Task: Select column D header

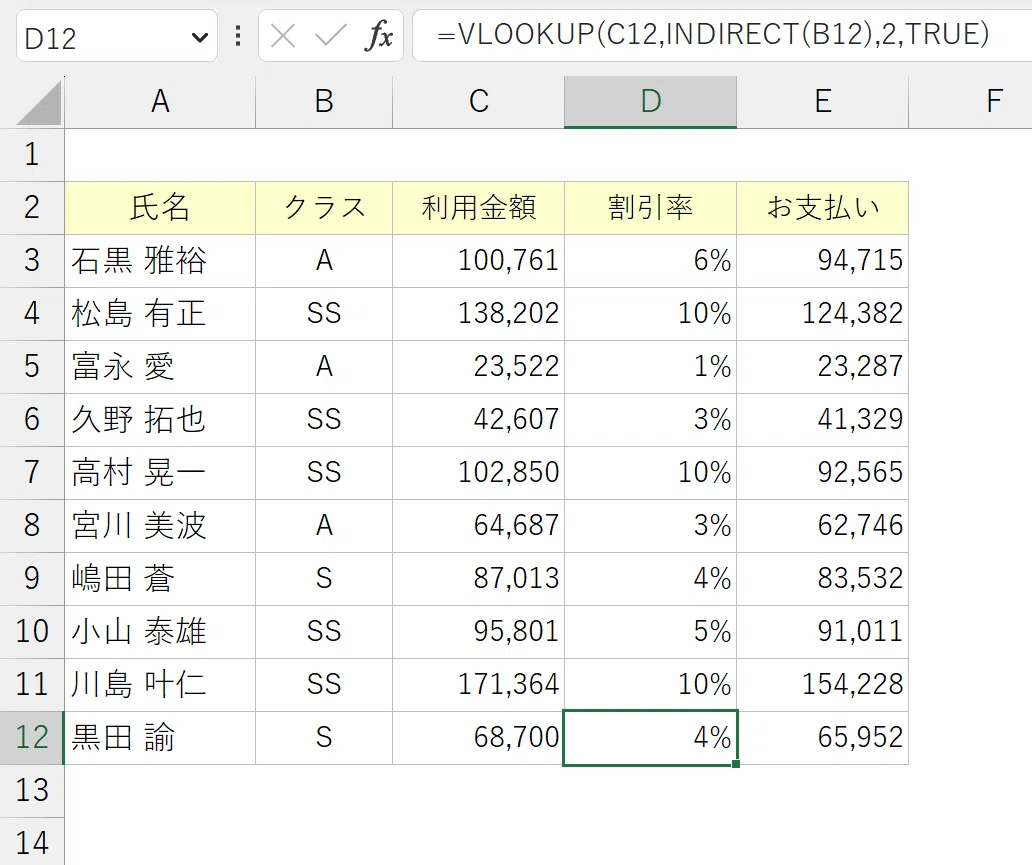Action: click(x=650, y=101)
